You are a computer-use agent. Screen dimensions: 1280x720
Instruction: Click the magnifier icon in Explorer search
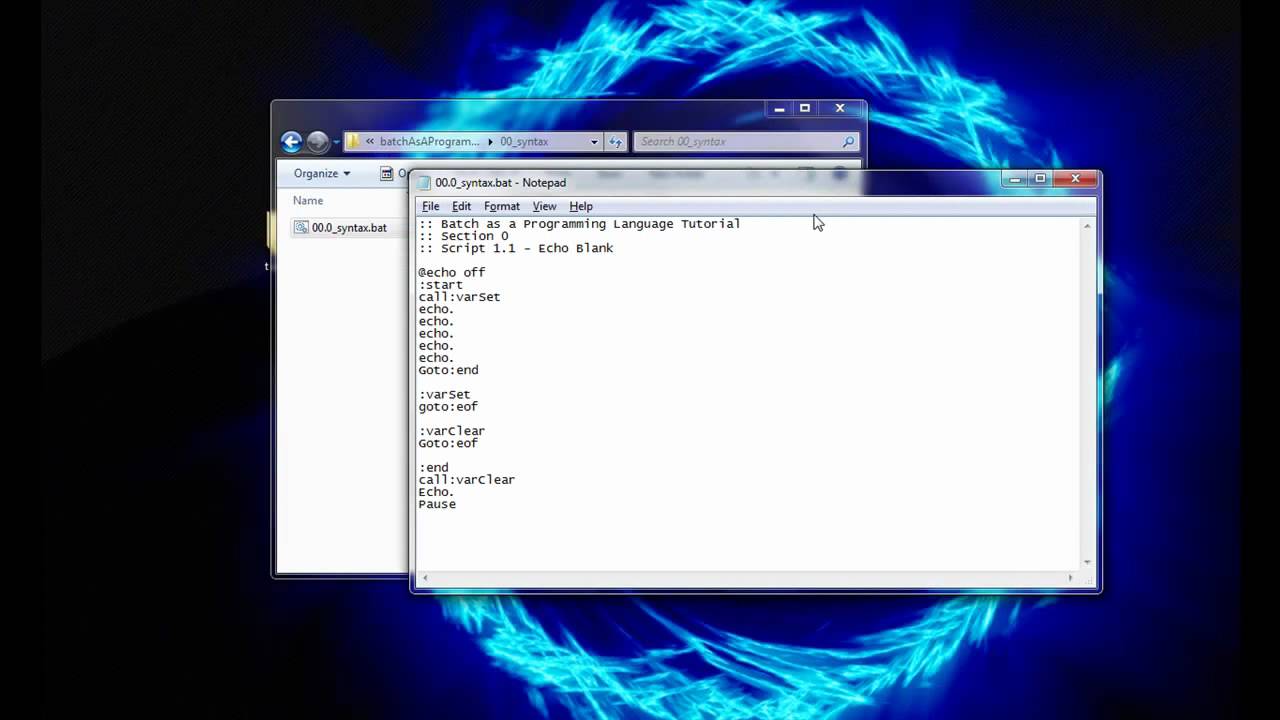pyautogui.click(x=848, y=141)
